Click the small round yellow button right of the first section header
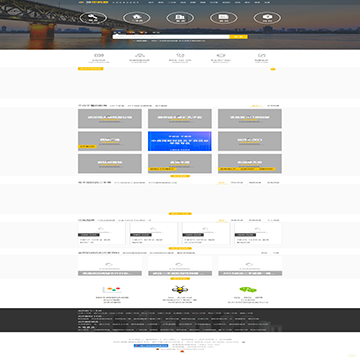The image size is (360, 360). 273,69
